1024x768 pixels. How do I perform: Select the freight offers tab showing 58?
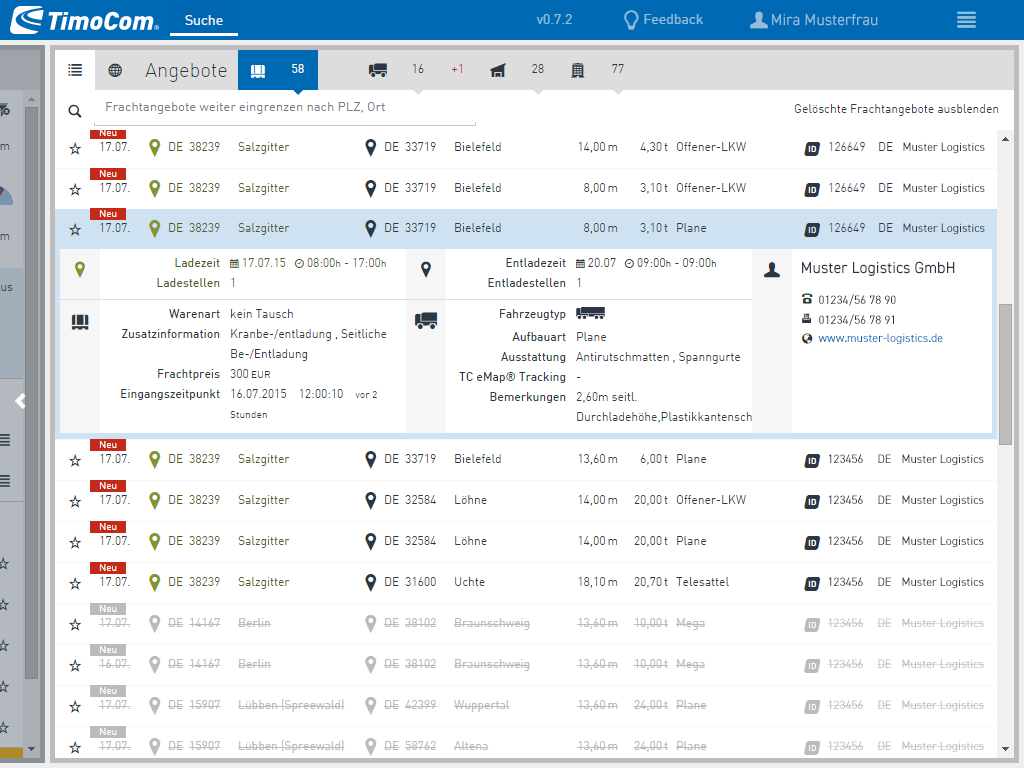pos(278,70)
